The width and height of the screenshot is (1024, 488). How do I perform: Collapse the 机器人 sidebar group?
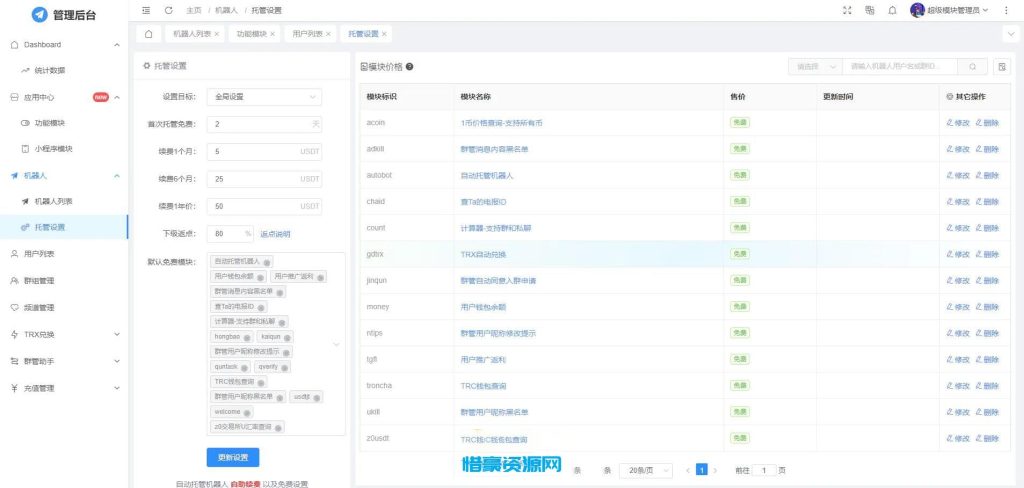117,176
